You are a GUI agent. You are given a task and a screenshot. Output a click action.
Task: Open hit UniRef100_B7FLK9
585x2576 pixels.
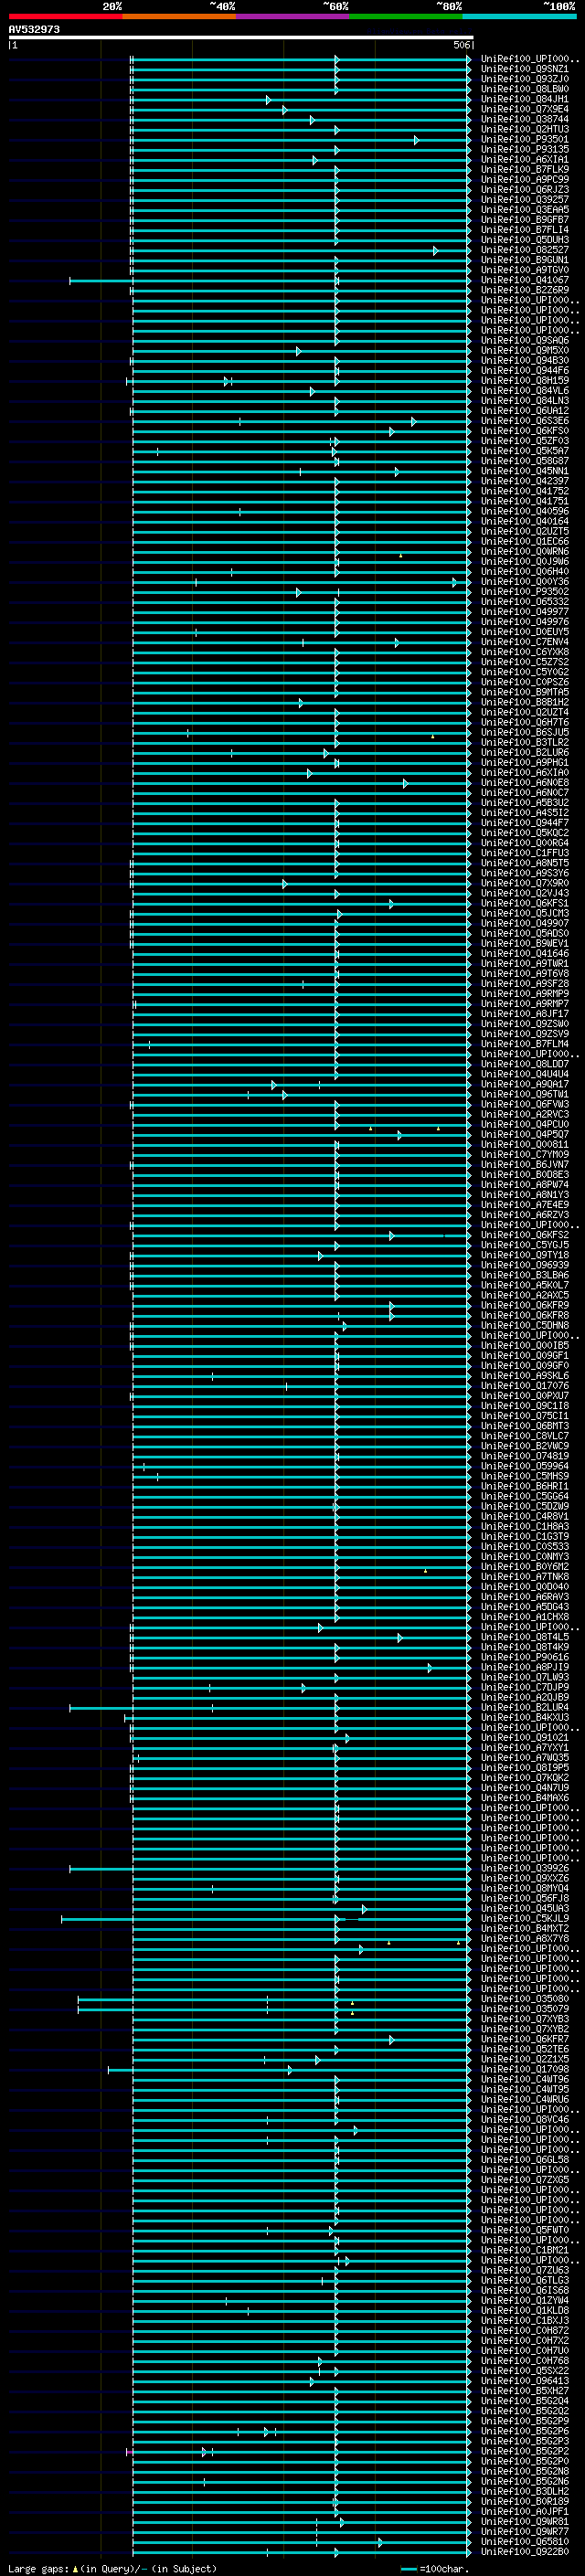[525, 169]
